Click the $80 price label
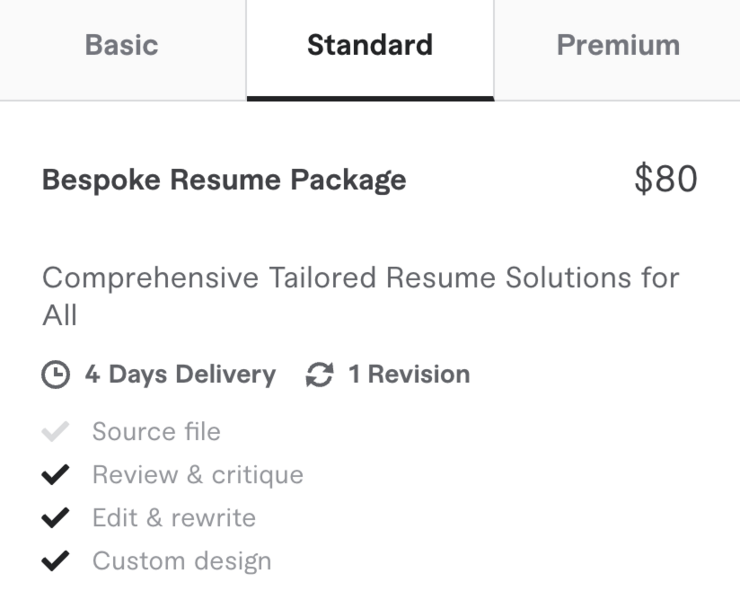This screenshot has height=600, width=740. pos(665,180)
